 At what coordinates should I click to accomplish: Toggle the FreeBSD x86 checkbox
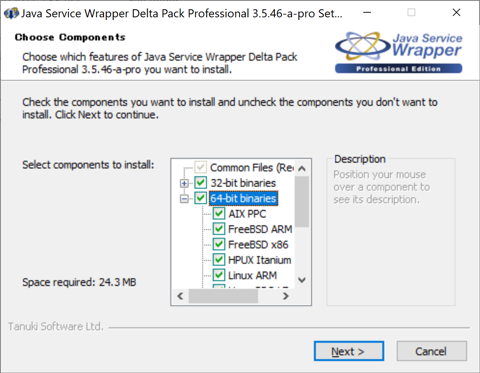219,244
